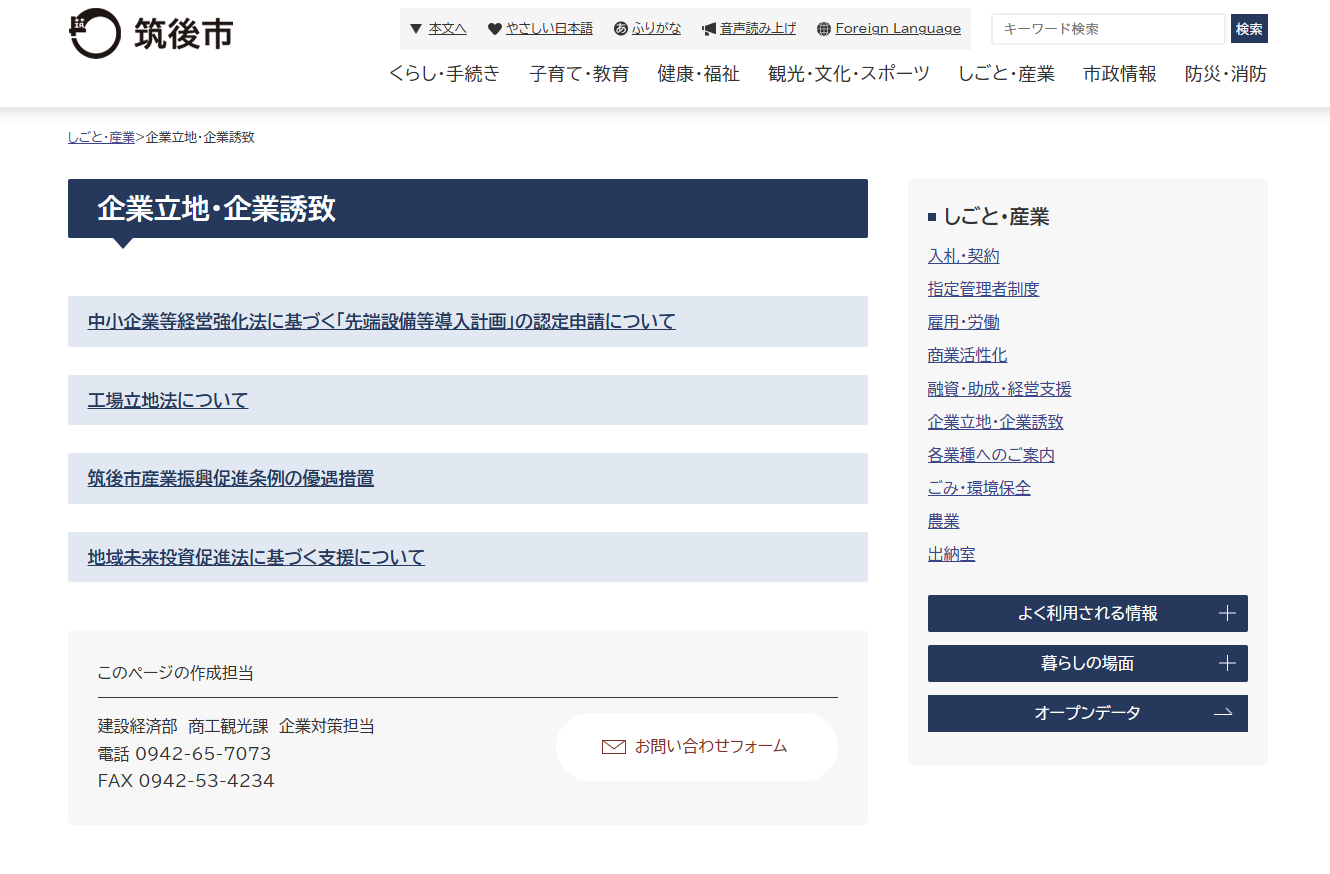The width and height of the screenshot is (1330, 874).
Task: Click the arrow icon on オープンデータ
Action: point(1223,713)
